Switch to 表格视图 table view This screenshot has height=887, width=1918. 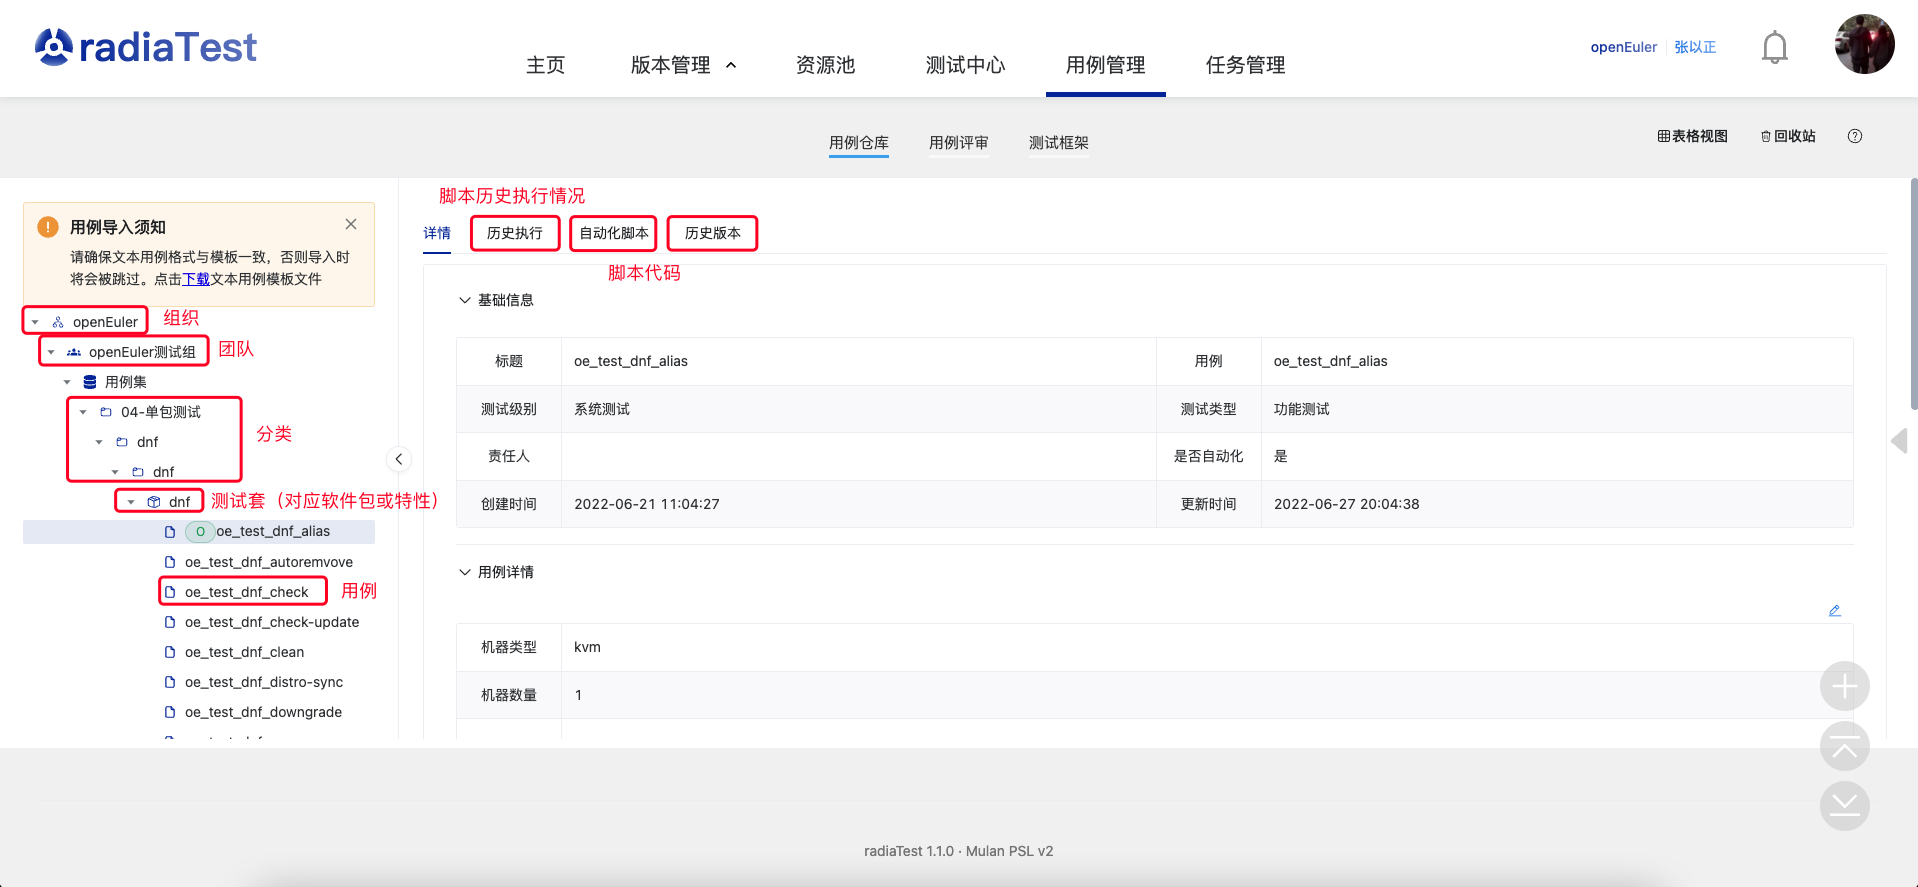pyautogui.click(x=1692, y=136)
